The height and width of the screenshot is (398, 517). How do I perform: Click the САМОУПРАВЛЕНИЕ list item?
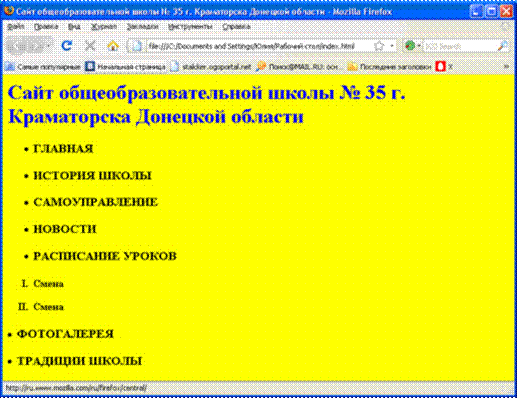95,202
